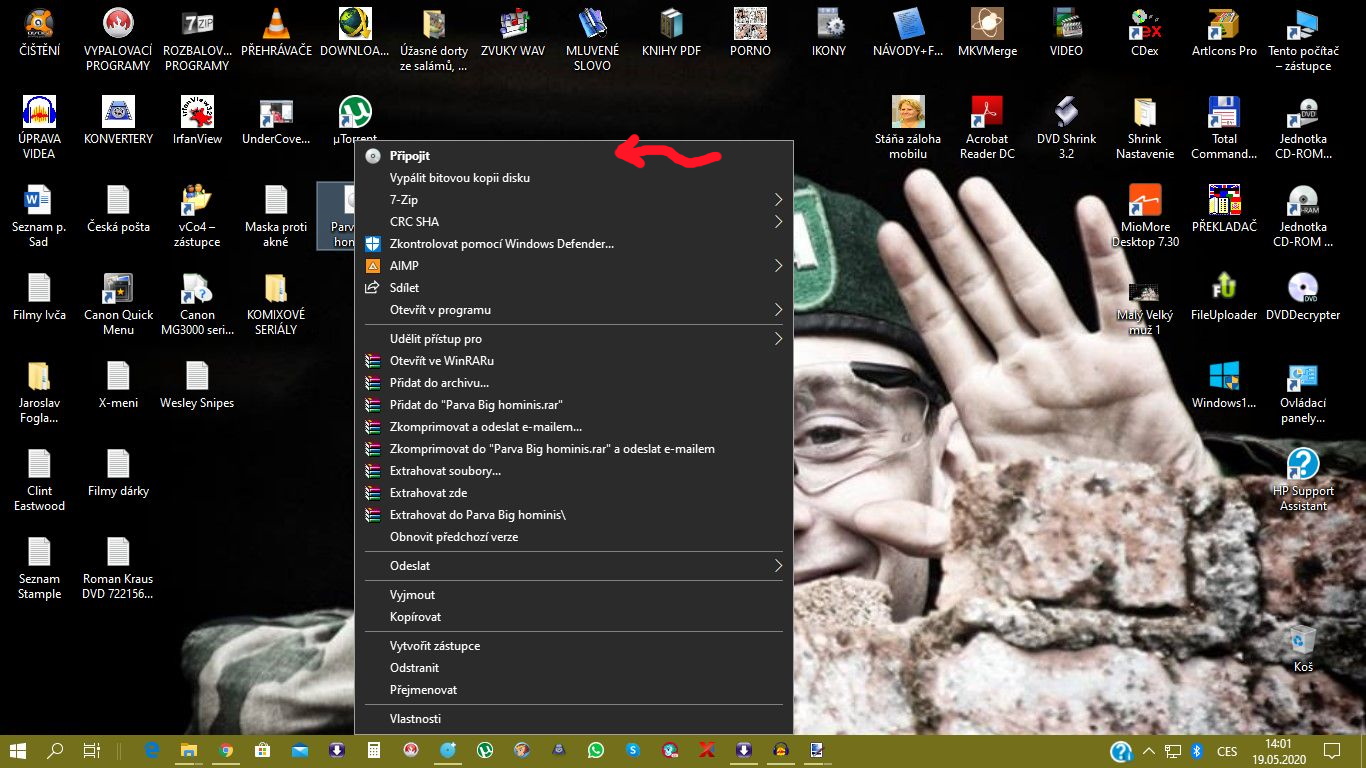
Task: Select the Koš recycle bin icon
Action: point(1302,648)
